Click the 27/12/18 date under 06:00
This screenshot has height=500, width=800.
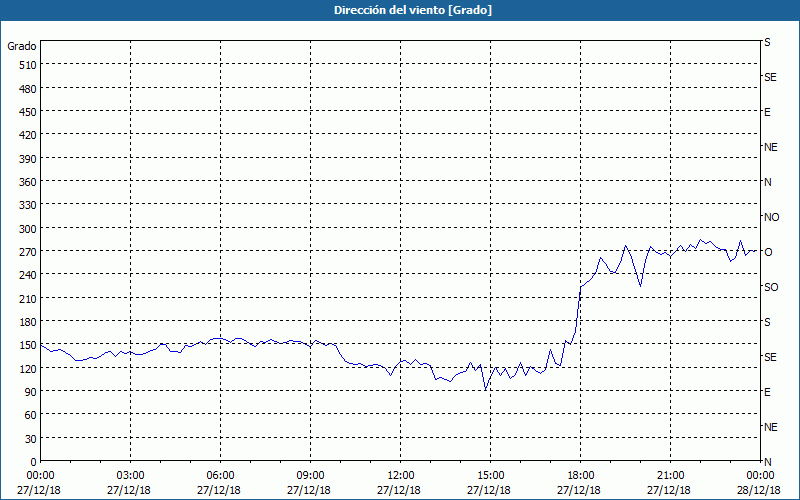pyautogui.click(x=219, y=490)
